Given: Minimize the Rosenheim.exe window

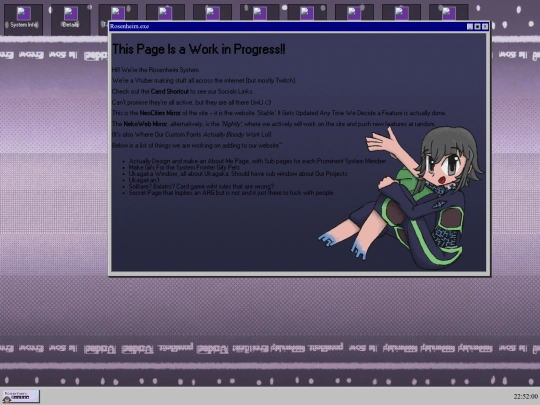Looking at the screenshot, I should click(x=470, y=27).
